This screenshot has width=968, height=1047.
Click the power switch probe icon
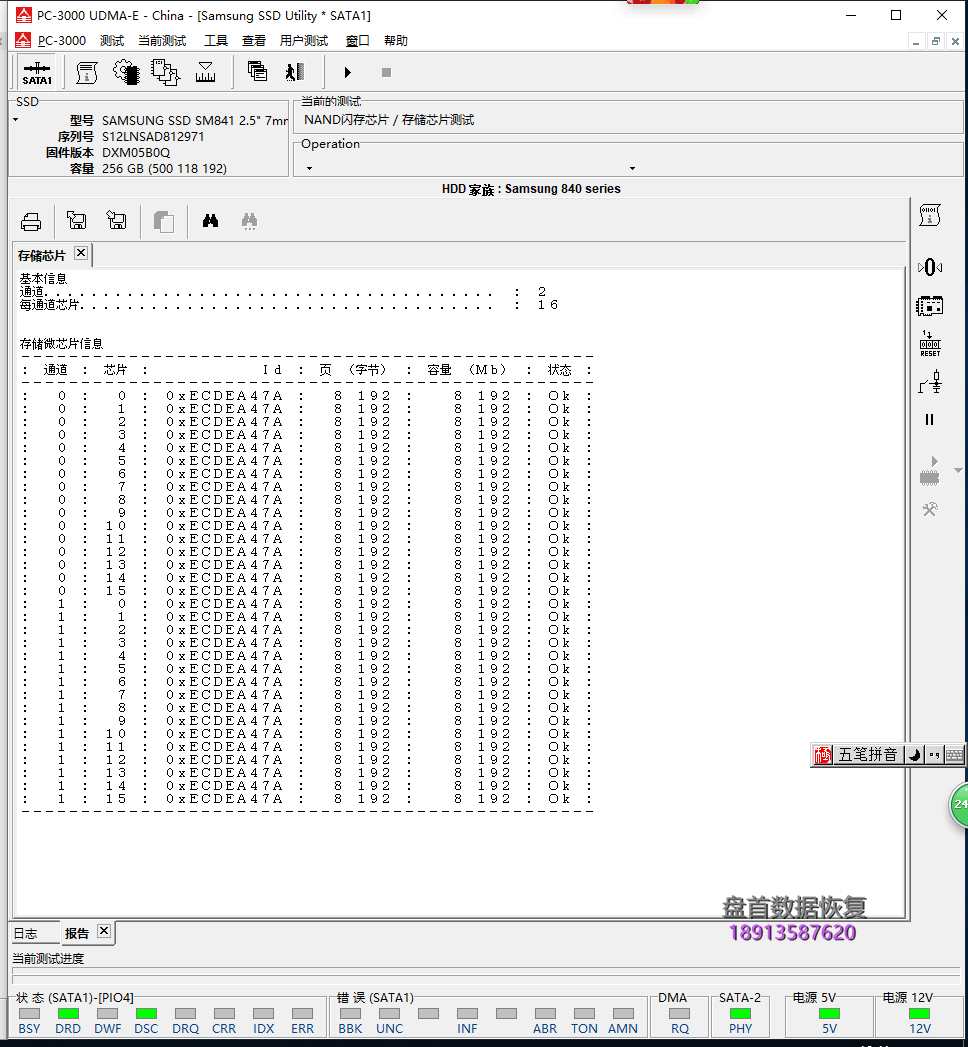click(x=931, y=383)
